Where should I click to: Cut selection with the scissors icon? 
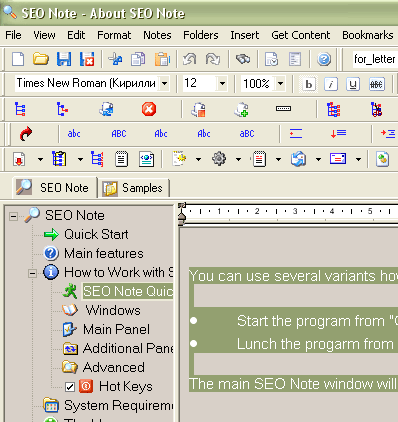tap(115, 60)
